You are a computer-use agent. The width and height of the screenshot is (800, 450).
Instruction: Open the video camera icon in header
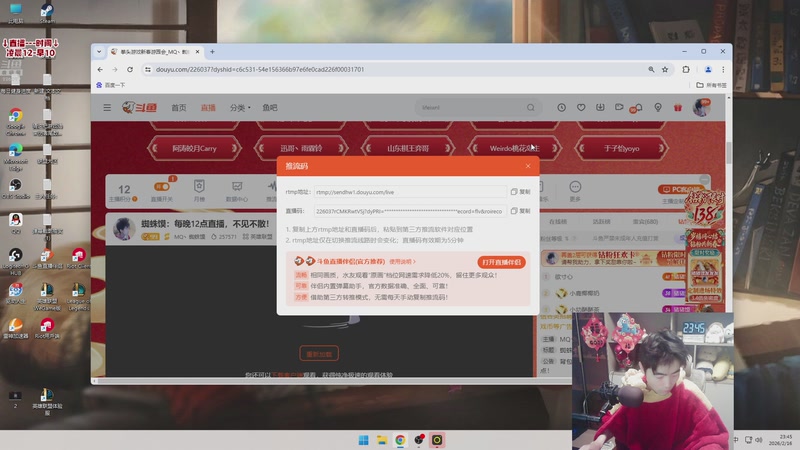[x=619, y=107]
